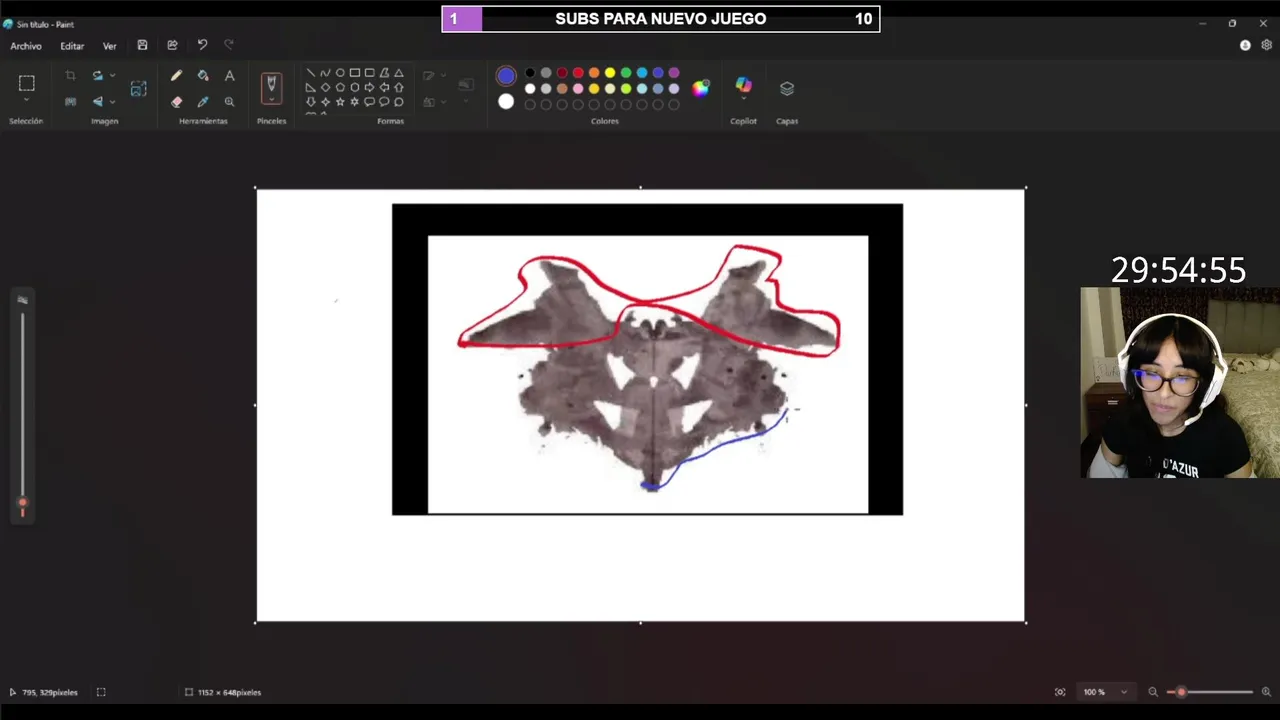The height and width of the screenshot is (720, 1280).
Task: Click the crop image icon
Action: click(x=70, y=76)
